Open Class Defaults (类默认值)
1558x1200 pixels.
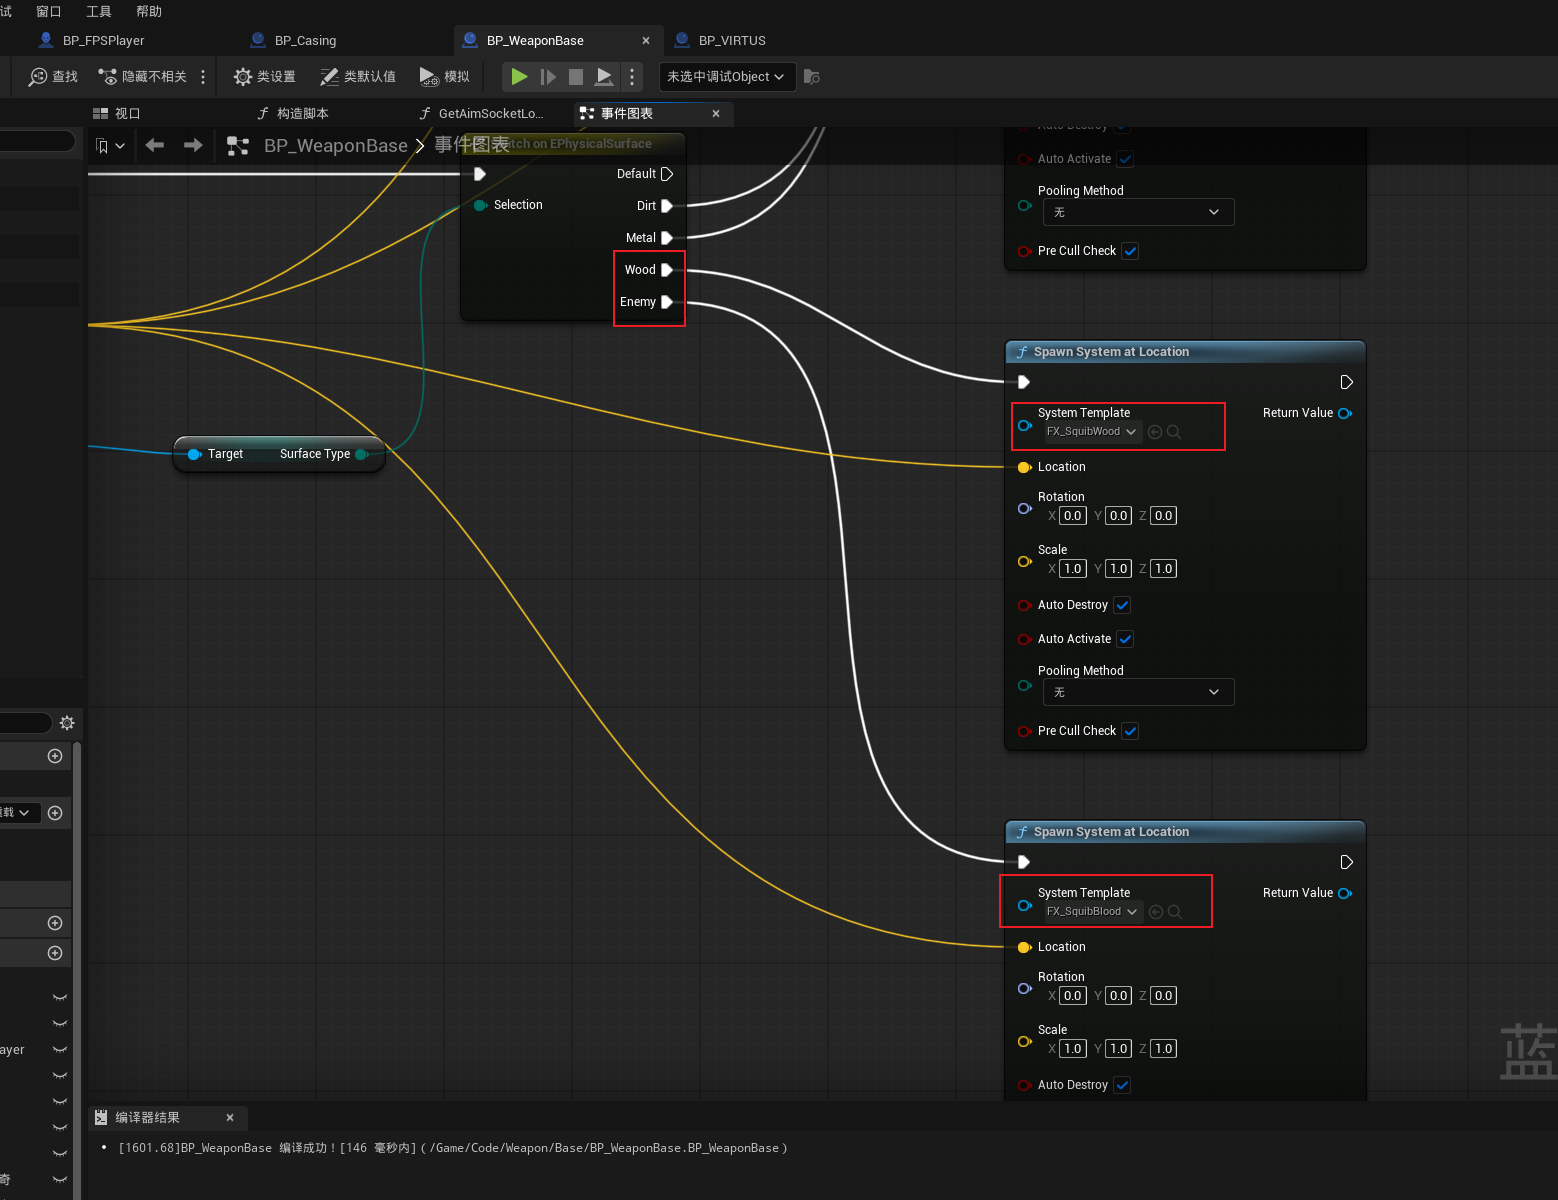[x=358, y=77]
